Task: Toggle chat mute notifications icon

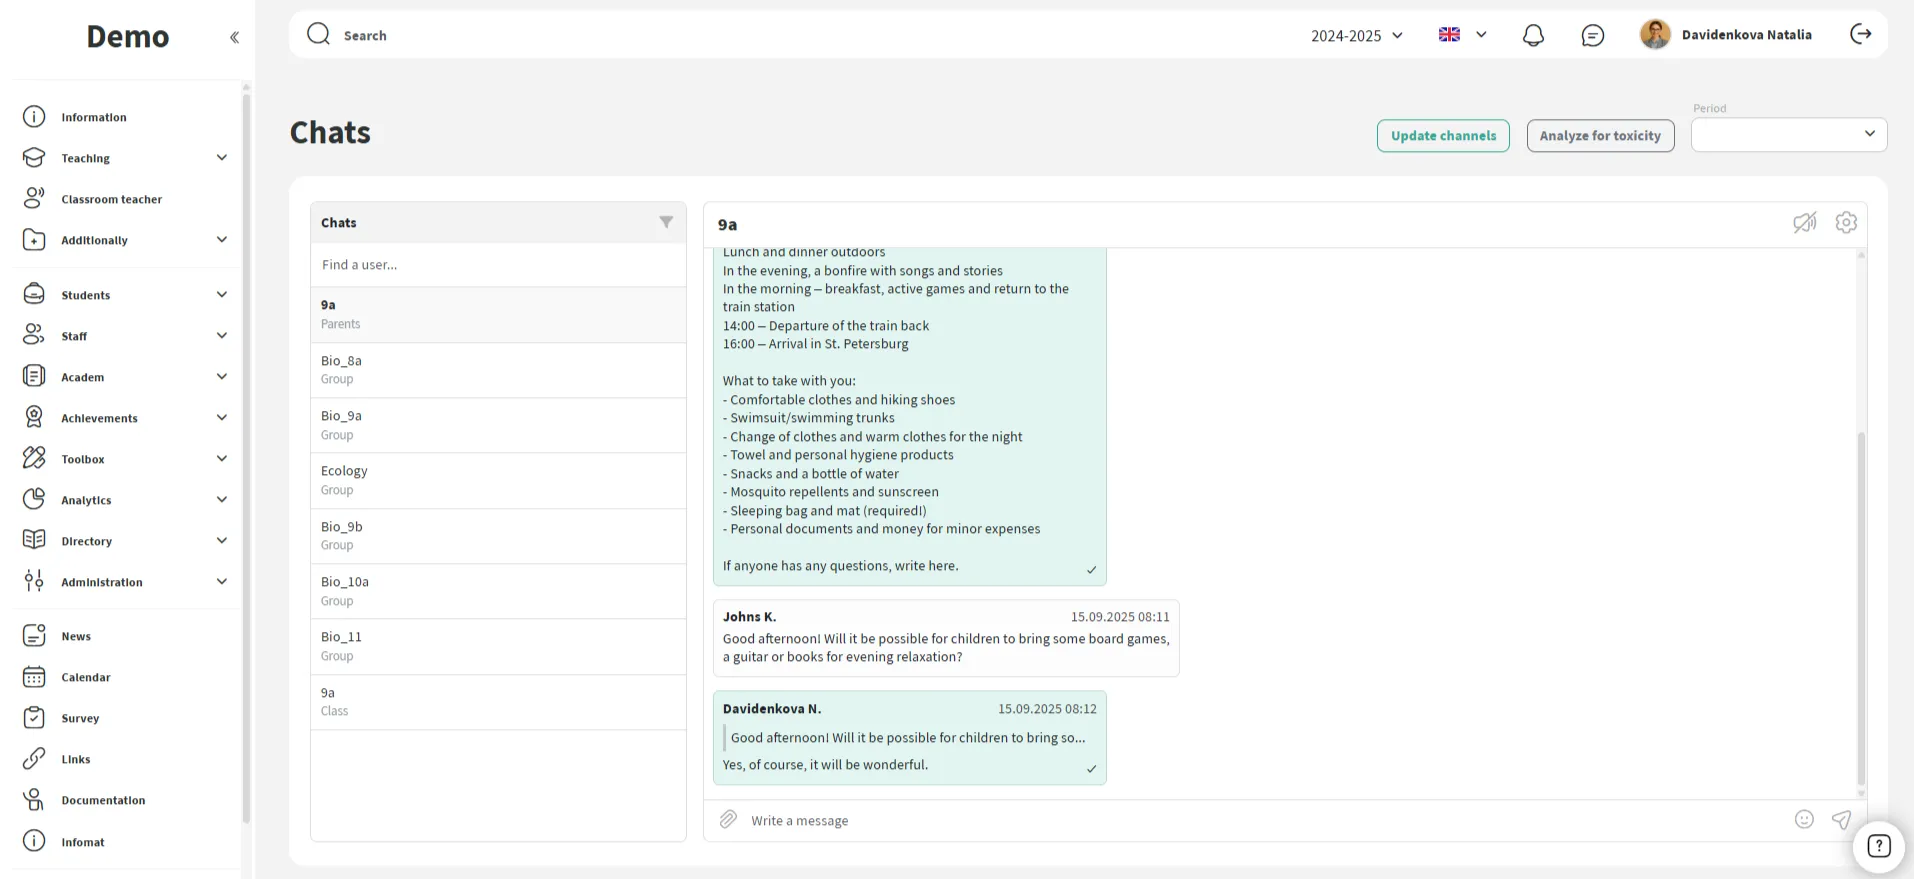Action: point(1804,223)
